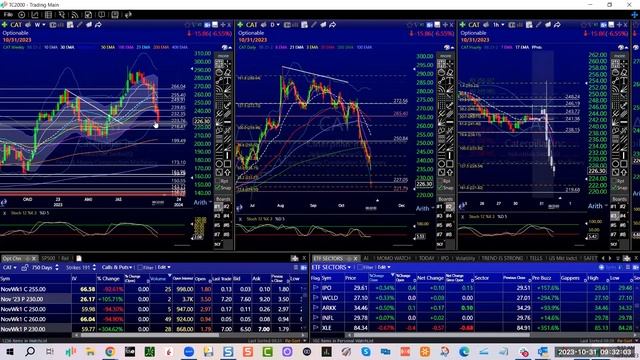Toggle the flag for ARKK row
Viewport: 640px width, 360px height.
(x=315, y=308)
